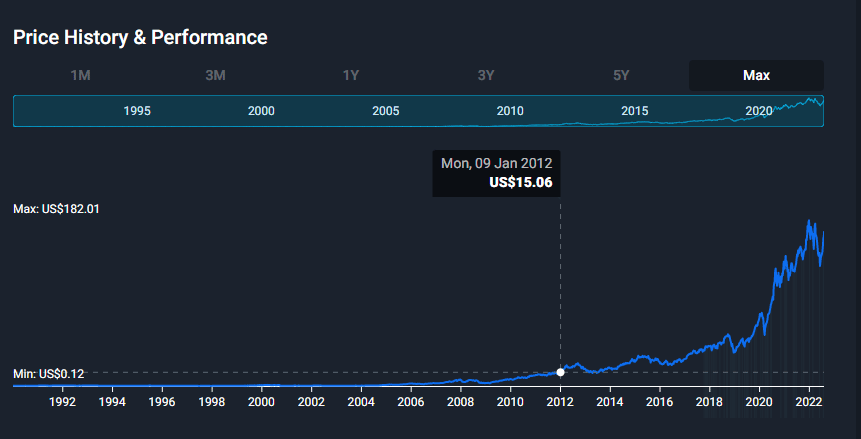
Task: Click the 2008 label on the x-axis
Action: (460, 402)
